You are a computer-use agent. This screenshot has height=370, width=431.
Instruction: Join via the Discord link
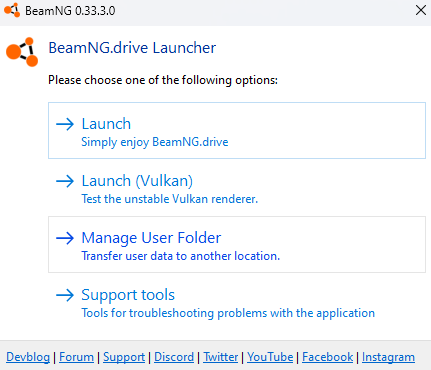(x=174, y=357)
